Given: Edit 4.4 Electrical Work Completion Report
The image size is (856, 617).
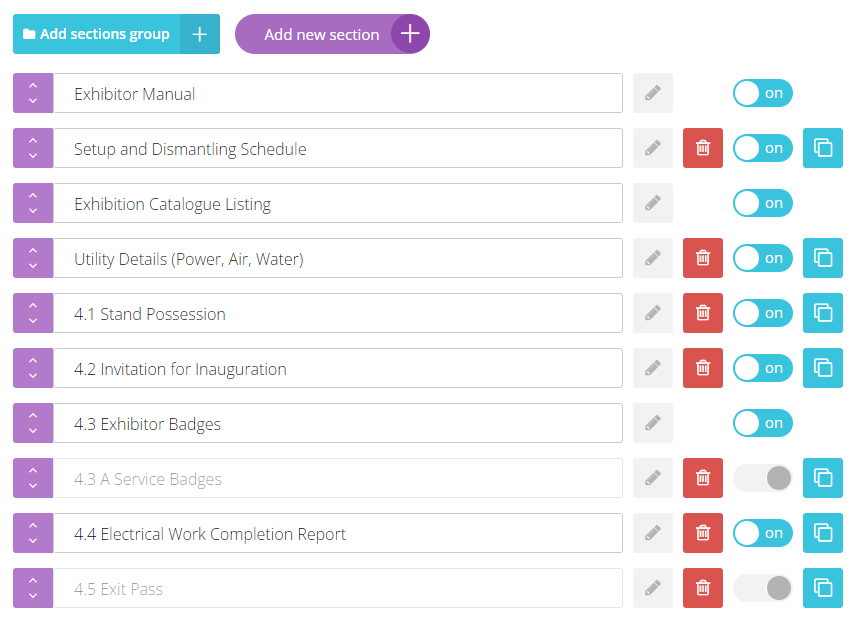Looking at the screenshot, I should pos(652,533).
